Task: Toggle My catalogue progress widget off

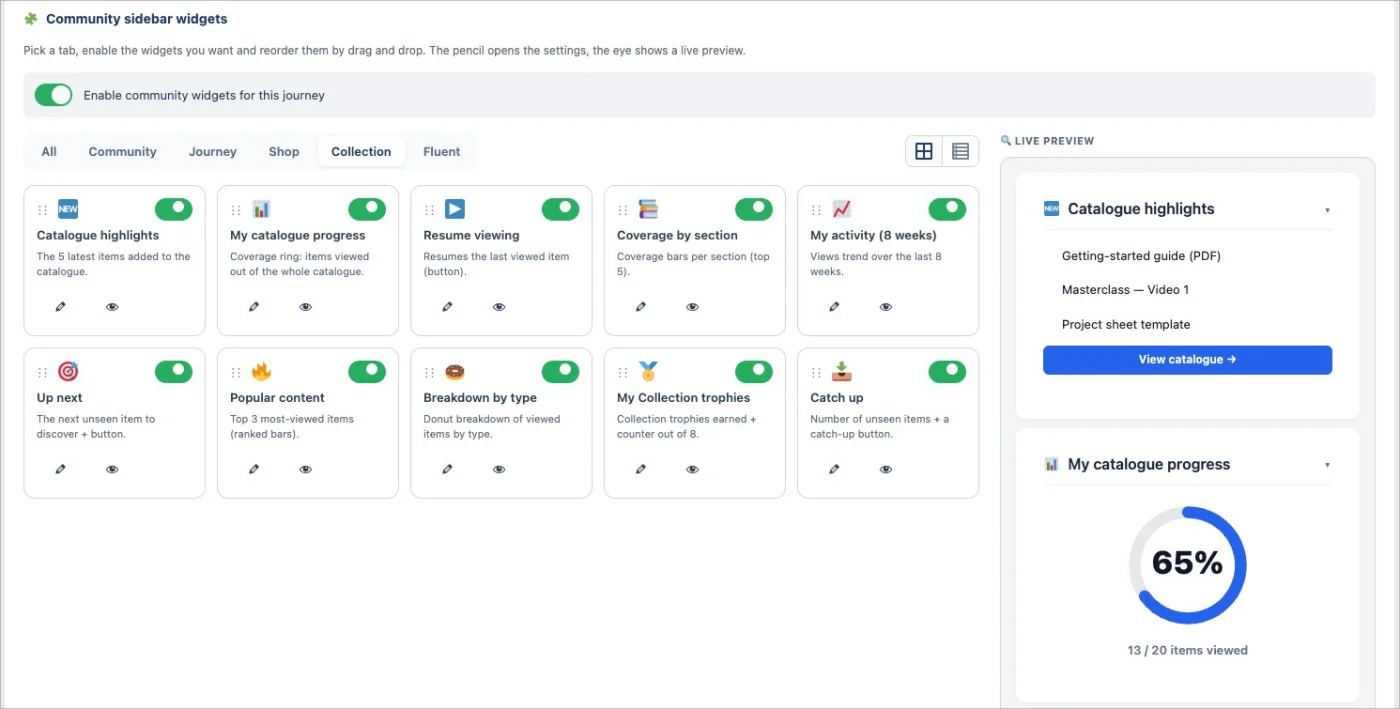Action: coord(366,208)
